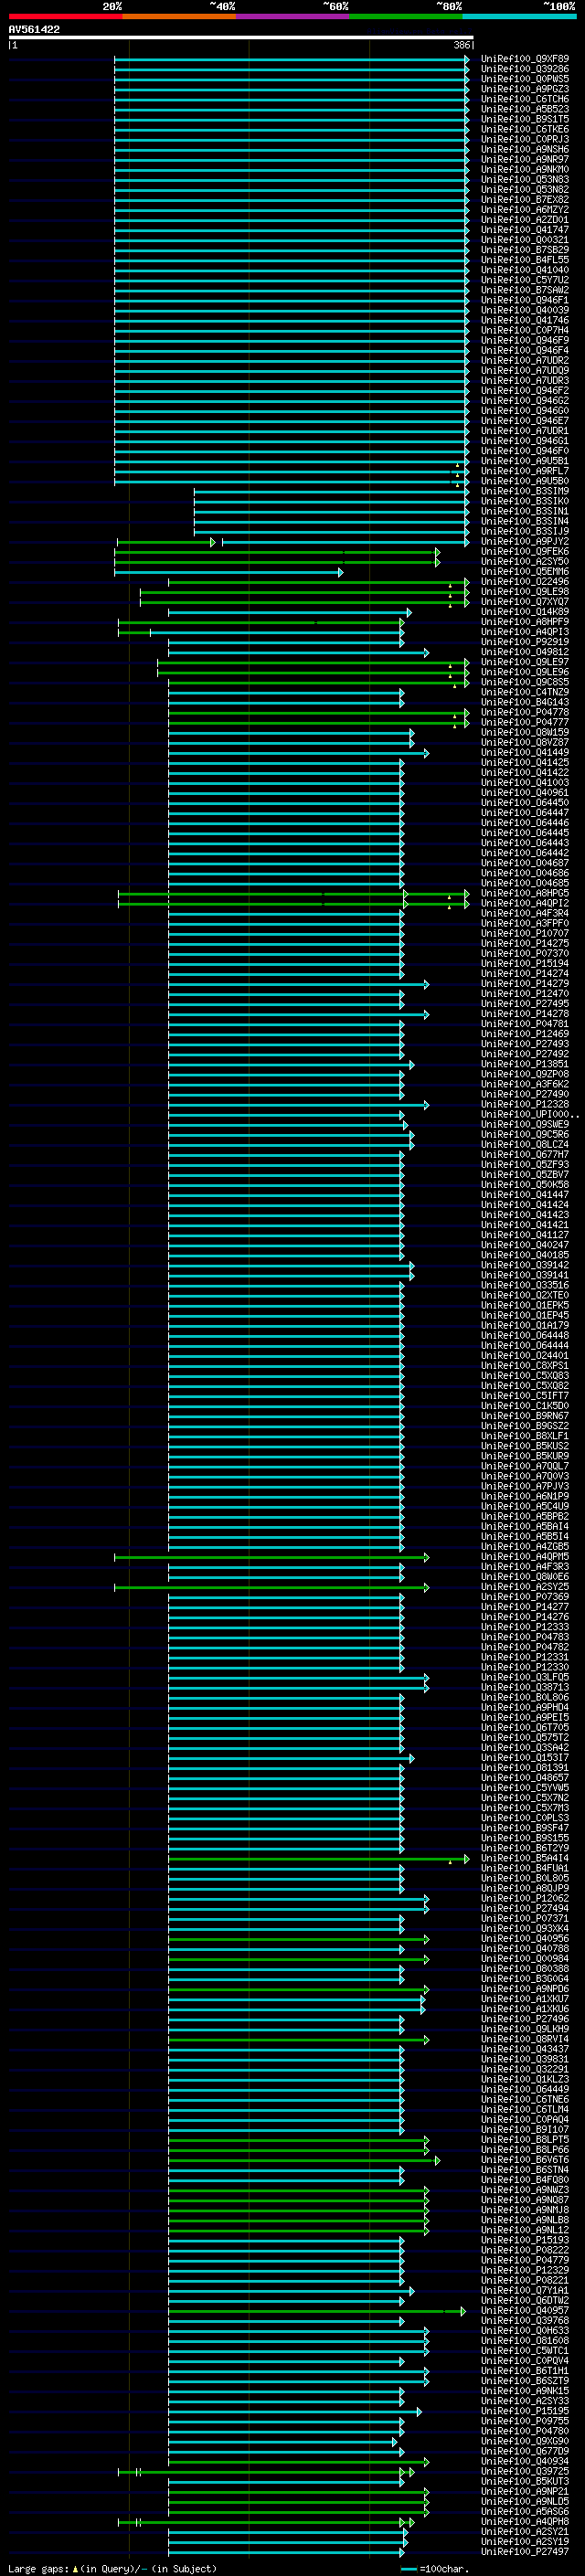Click hit label UniRef100_C6TKE6
The image size is (585, 2576).
525,129
